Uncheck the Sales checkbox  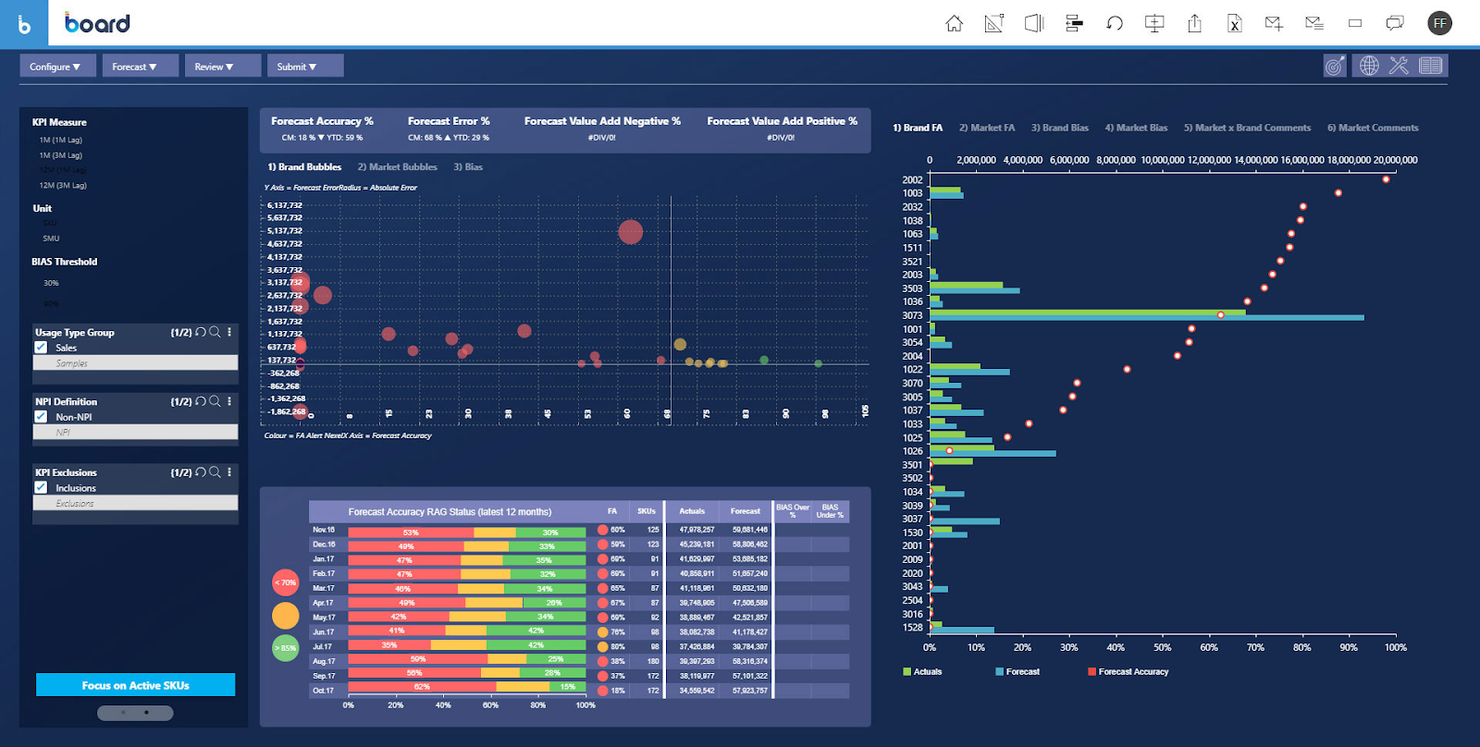click(x=41, y=347)
